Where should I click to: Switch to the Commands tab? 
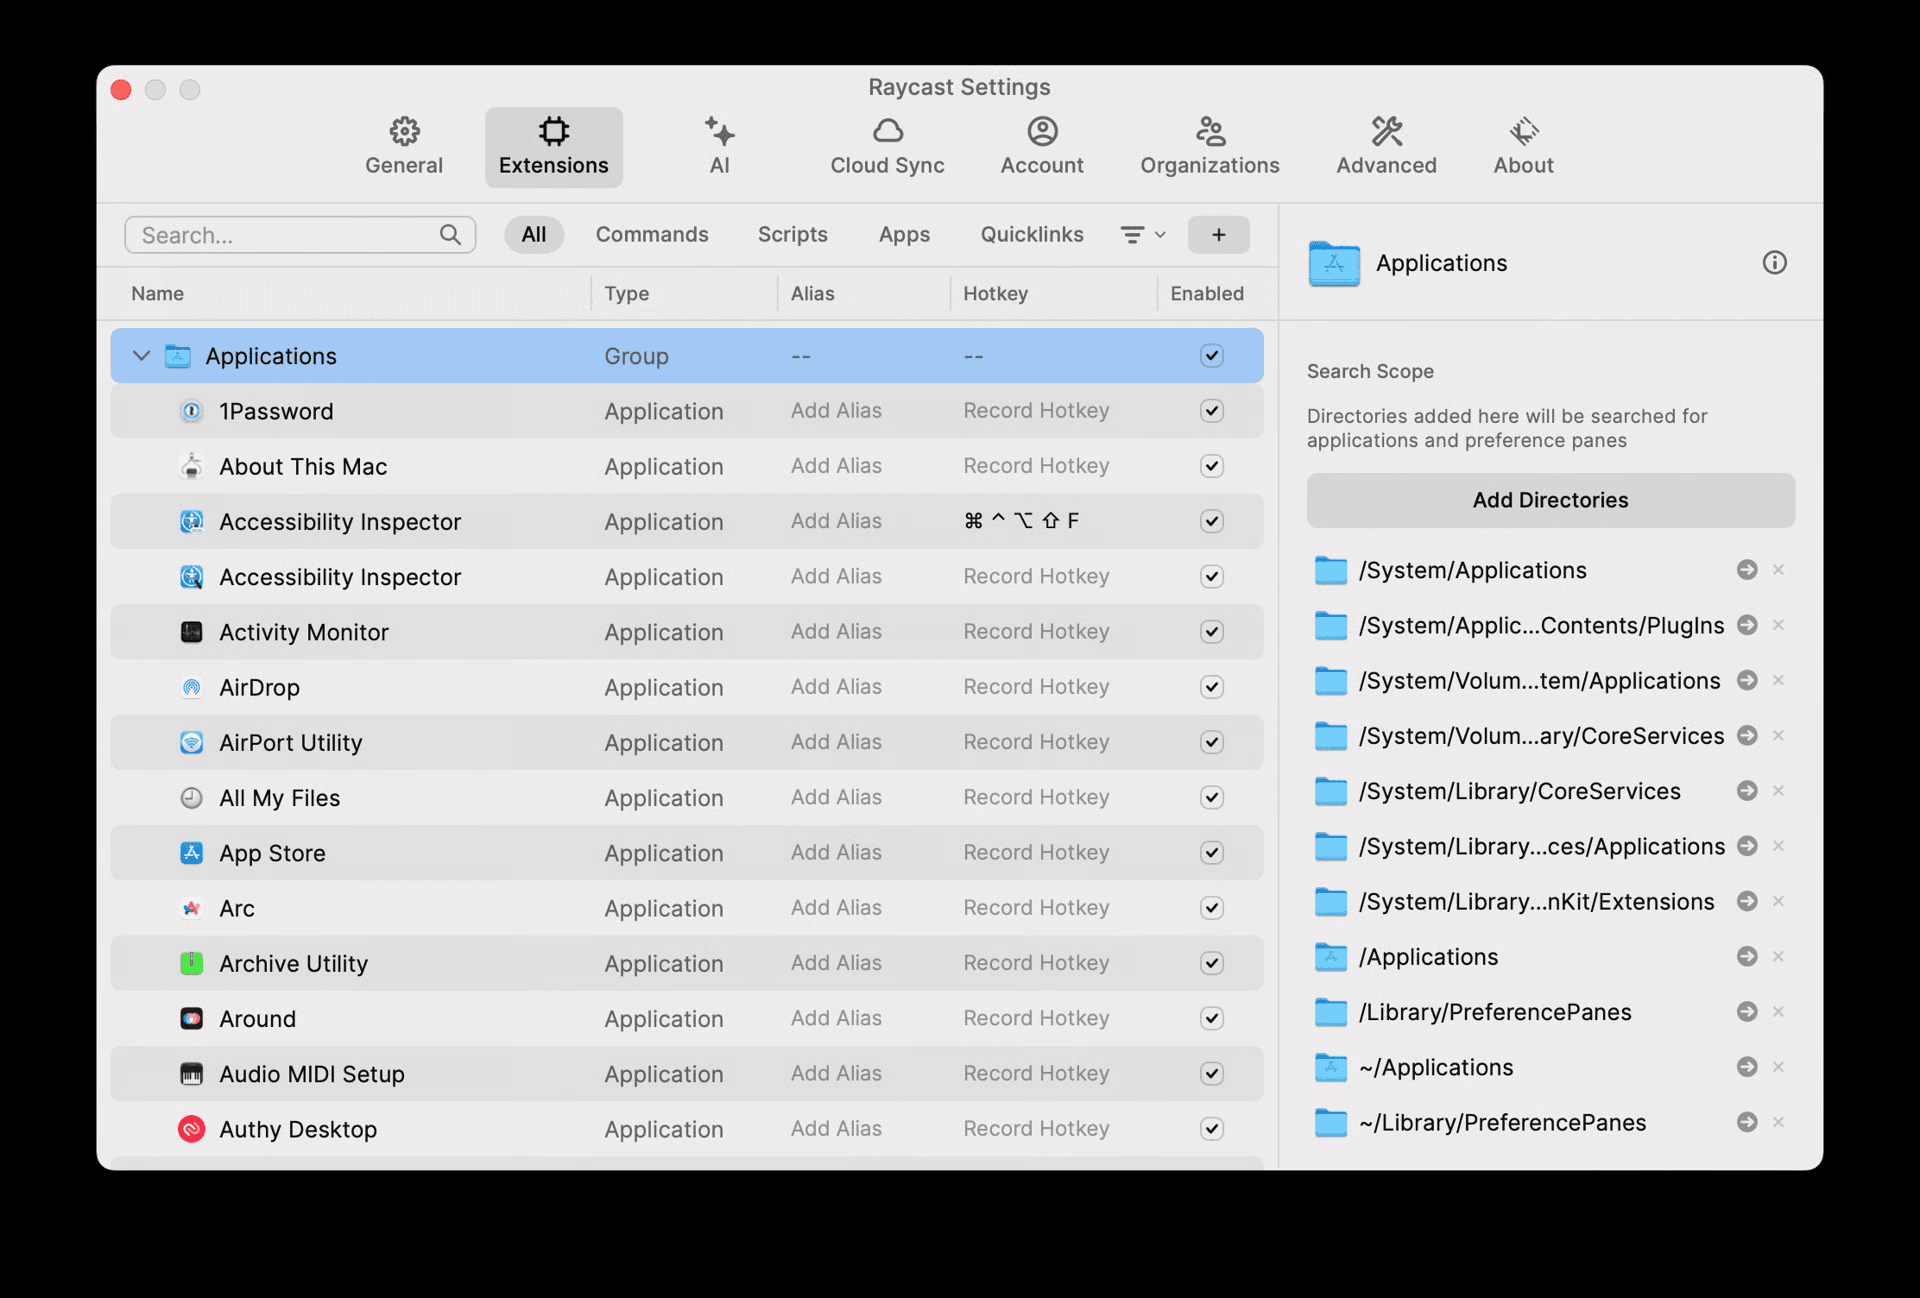pyautogui.click(x=652, y=234)
